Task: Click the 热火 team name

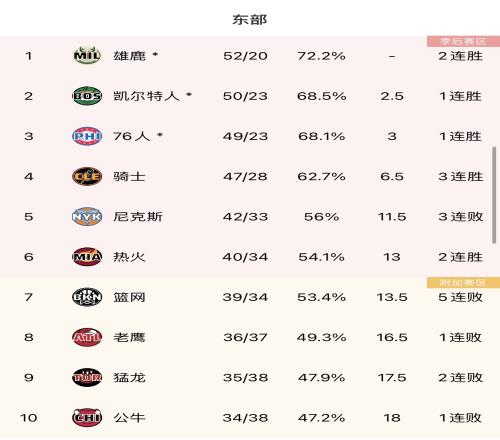Action: (x=129, y=257)
